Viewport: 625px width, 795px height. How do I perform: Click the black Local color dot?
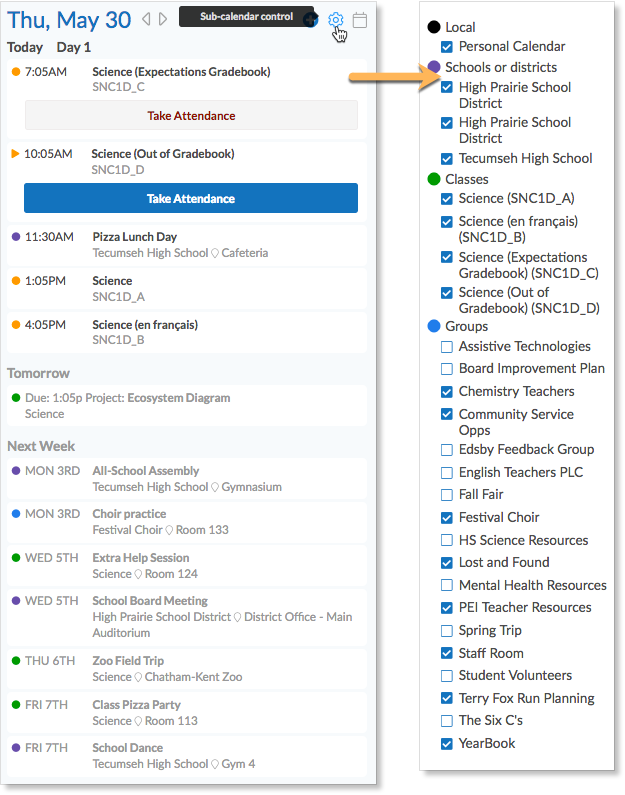[x=434, y=27]
